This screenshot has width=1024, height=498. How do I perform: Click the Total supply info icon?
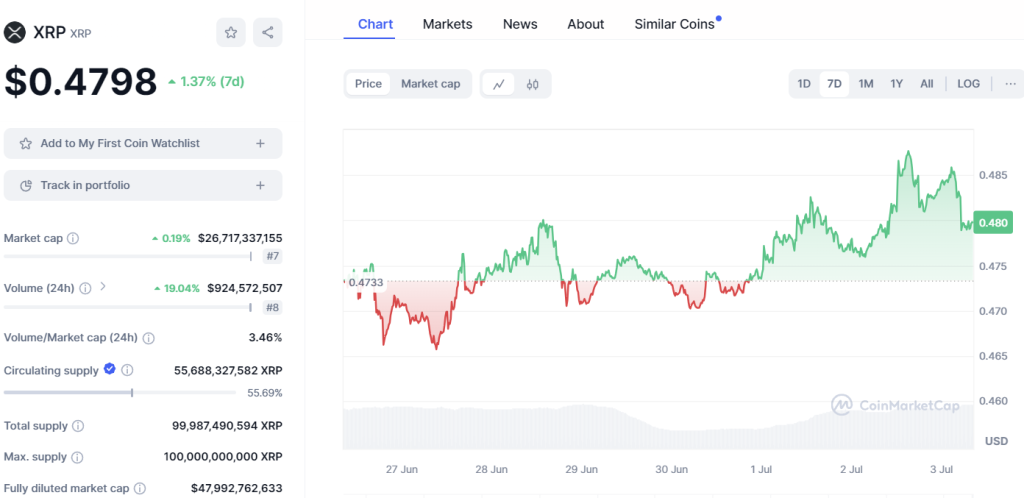[78, 426]
